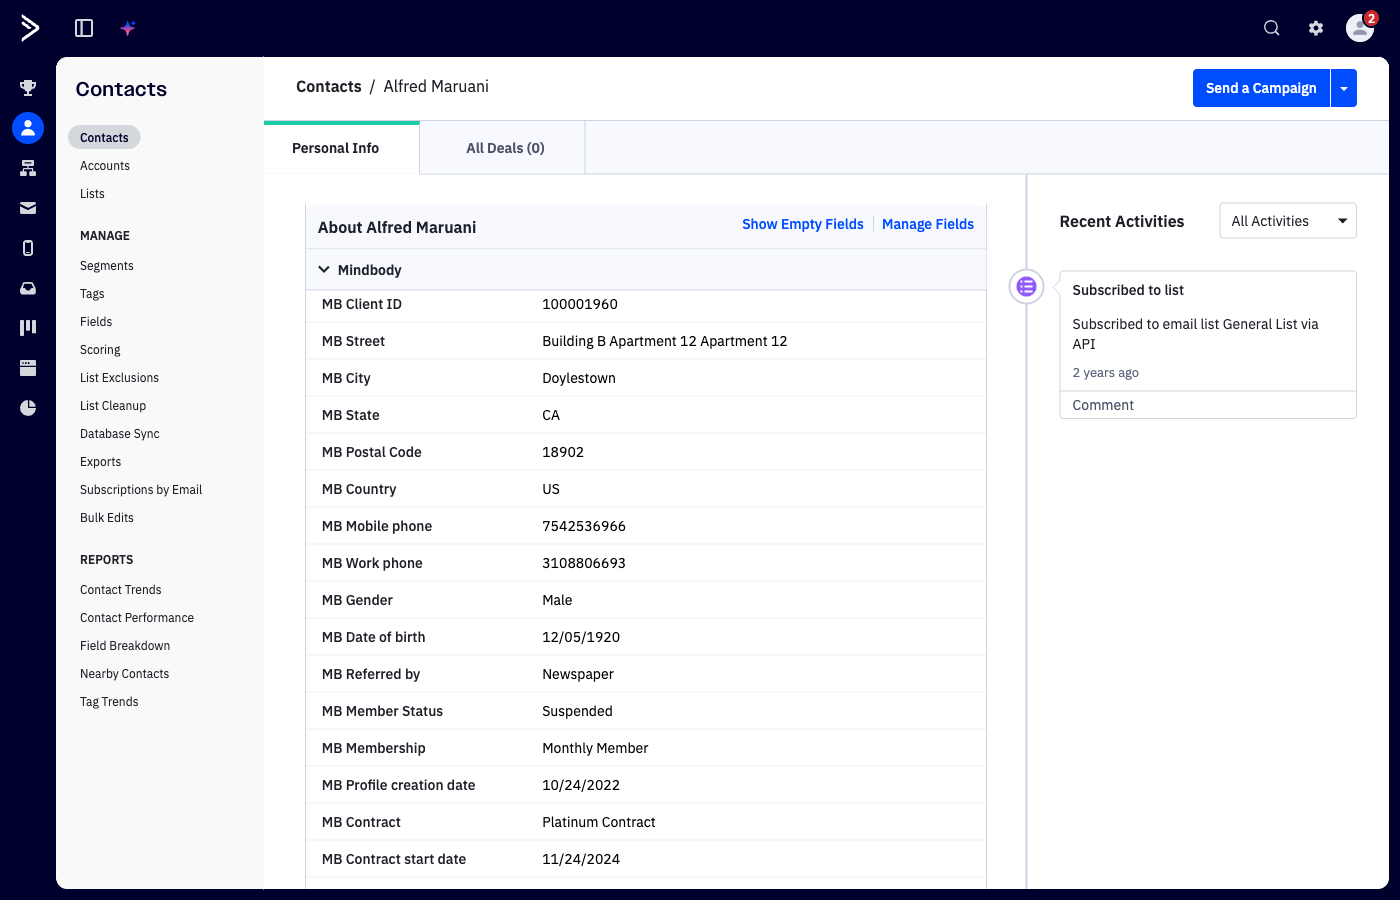
Task: Click the Send a Campaign button
Action: click(1260, 88)
